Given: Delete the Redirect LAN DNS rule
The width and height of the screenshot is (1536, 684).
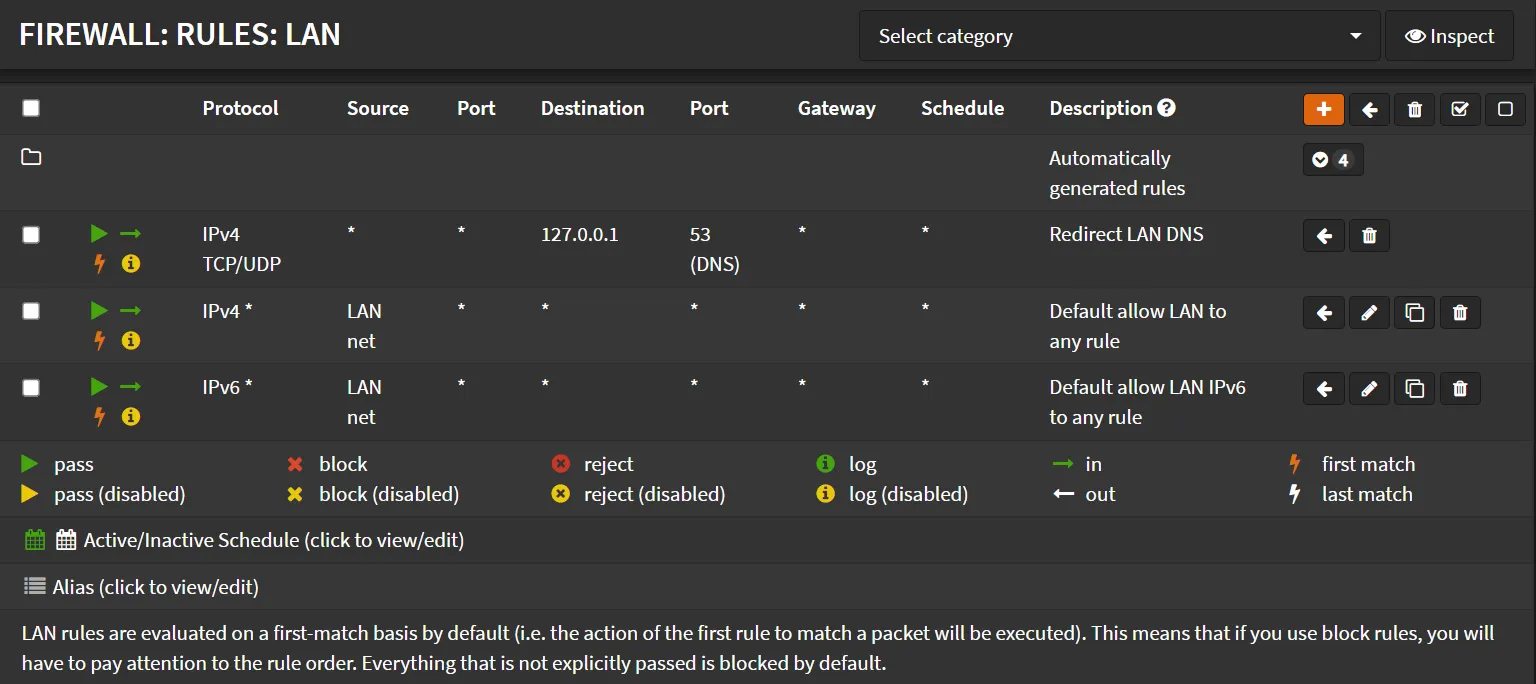Looking at the screenshot, I should click(x=1369, y=235).
